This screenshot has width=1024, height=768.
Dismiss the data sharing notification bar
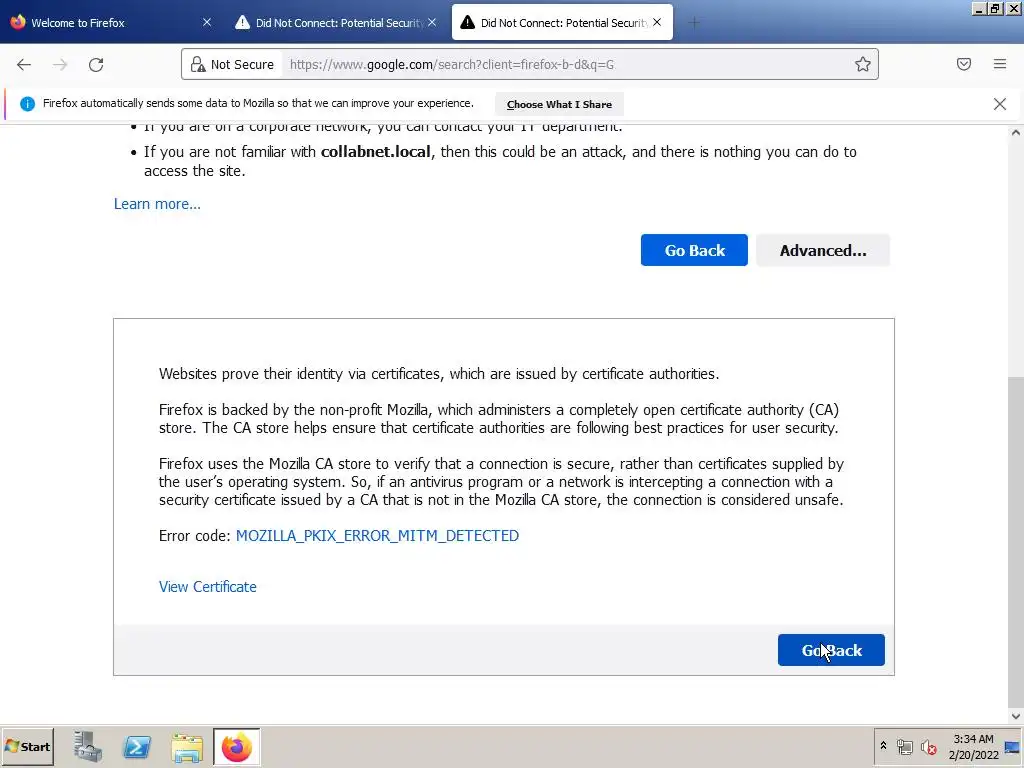pyautogui.click(x=999, y=104)
